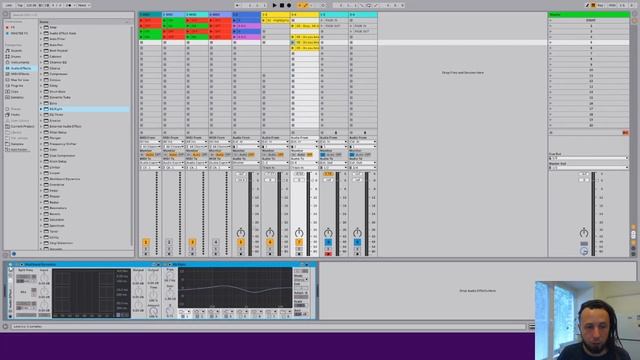
Task: Select Multiband Dynamics in the browser list
Action: pos(65,179)
